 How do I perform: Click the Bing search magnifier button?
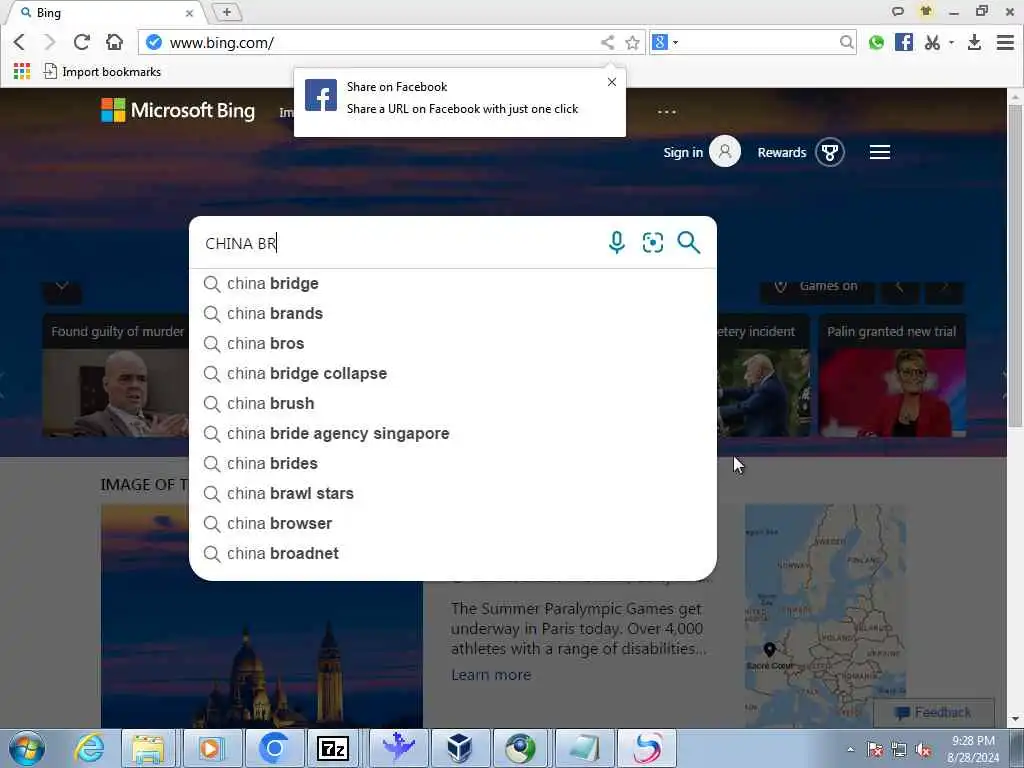pos(688,242)
